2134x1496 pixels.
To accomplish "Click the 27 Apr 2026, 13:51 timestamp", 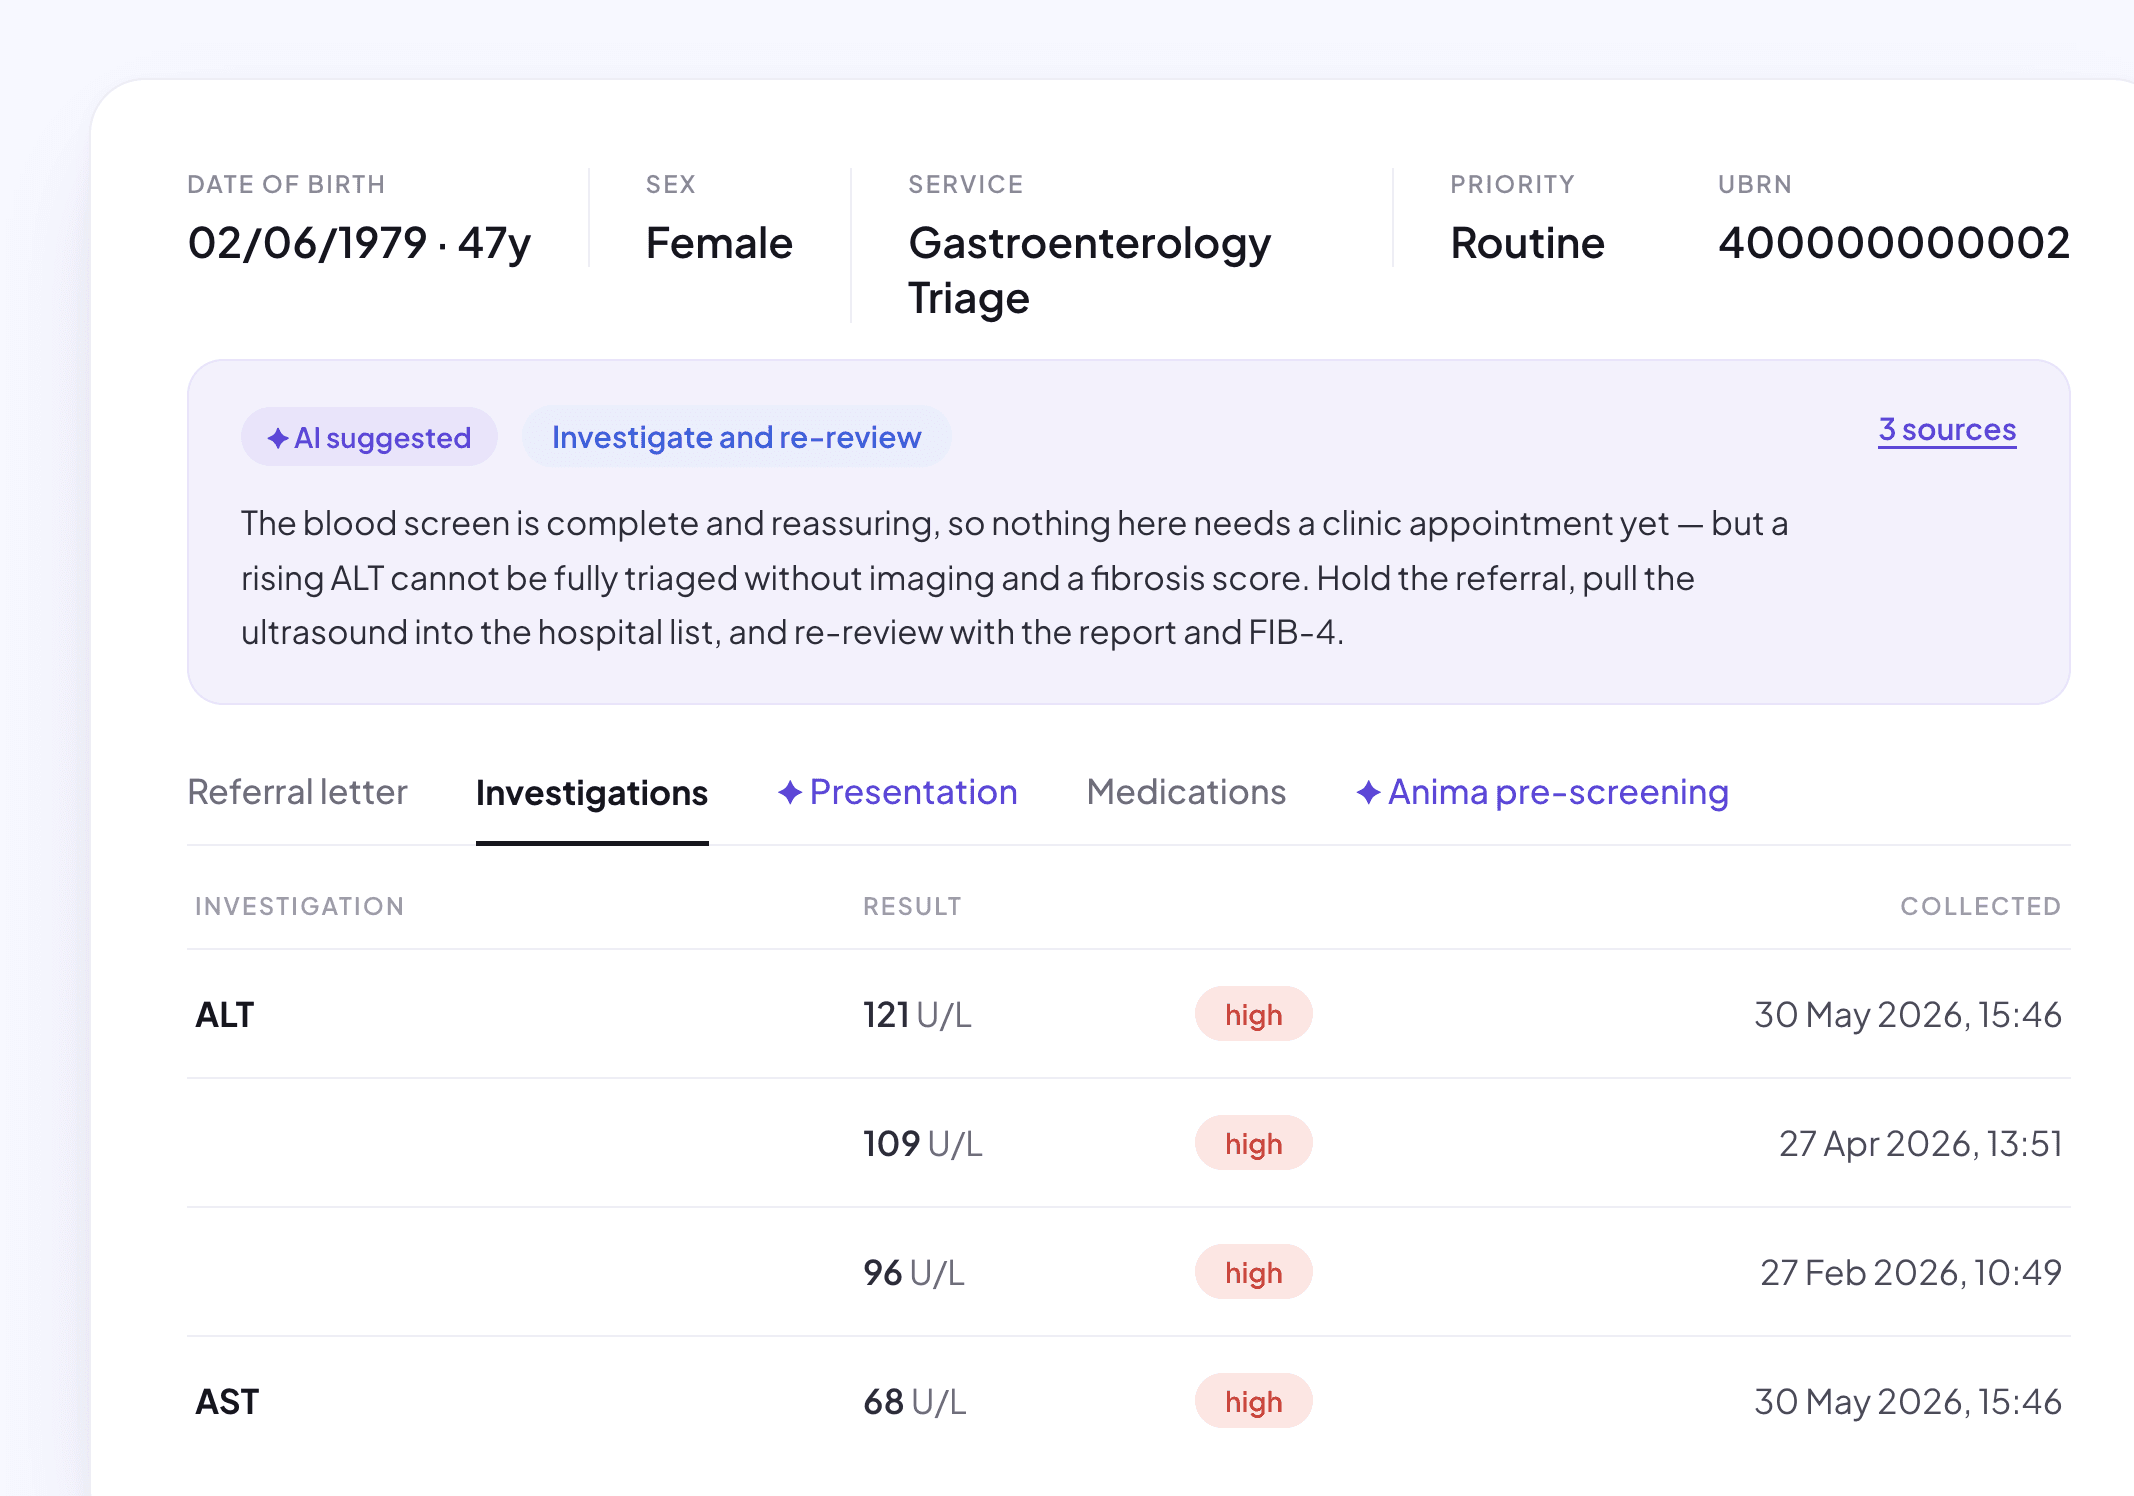I will coord(1920,1143).
